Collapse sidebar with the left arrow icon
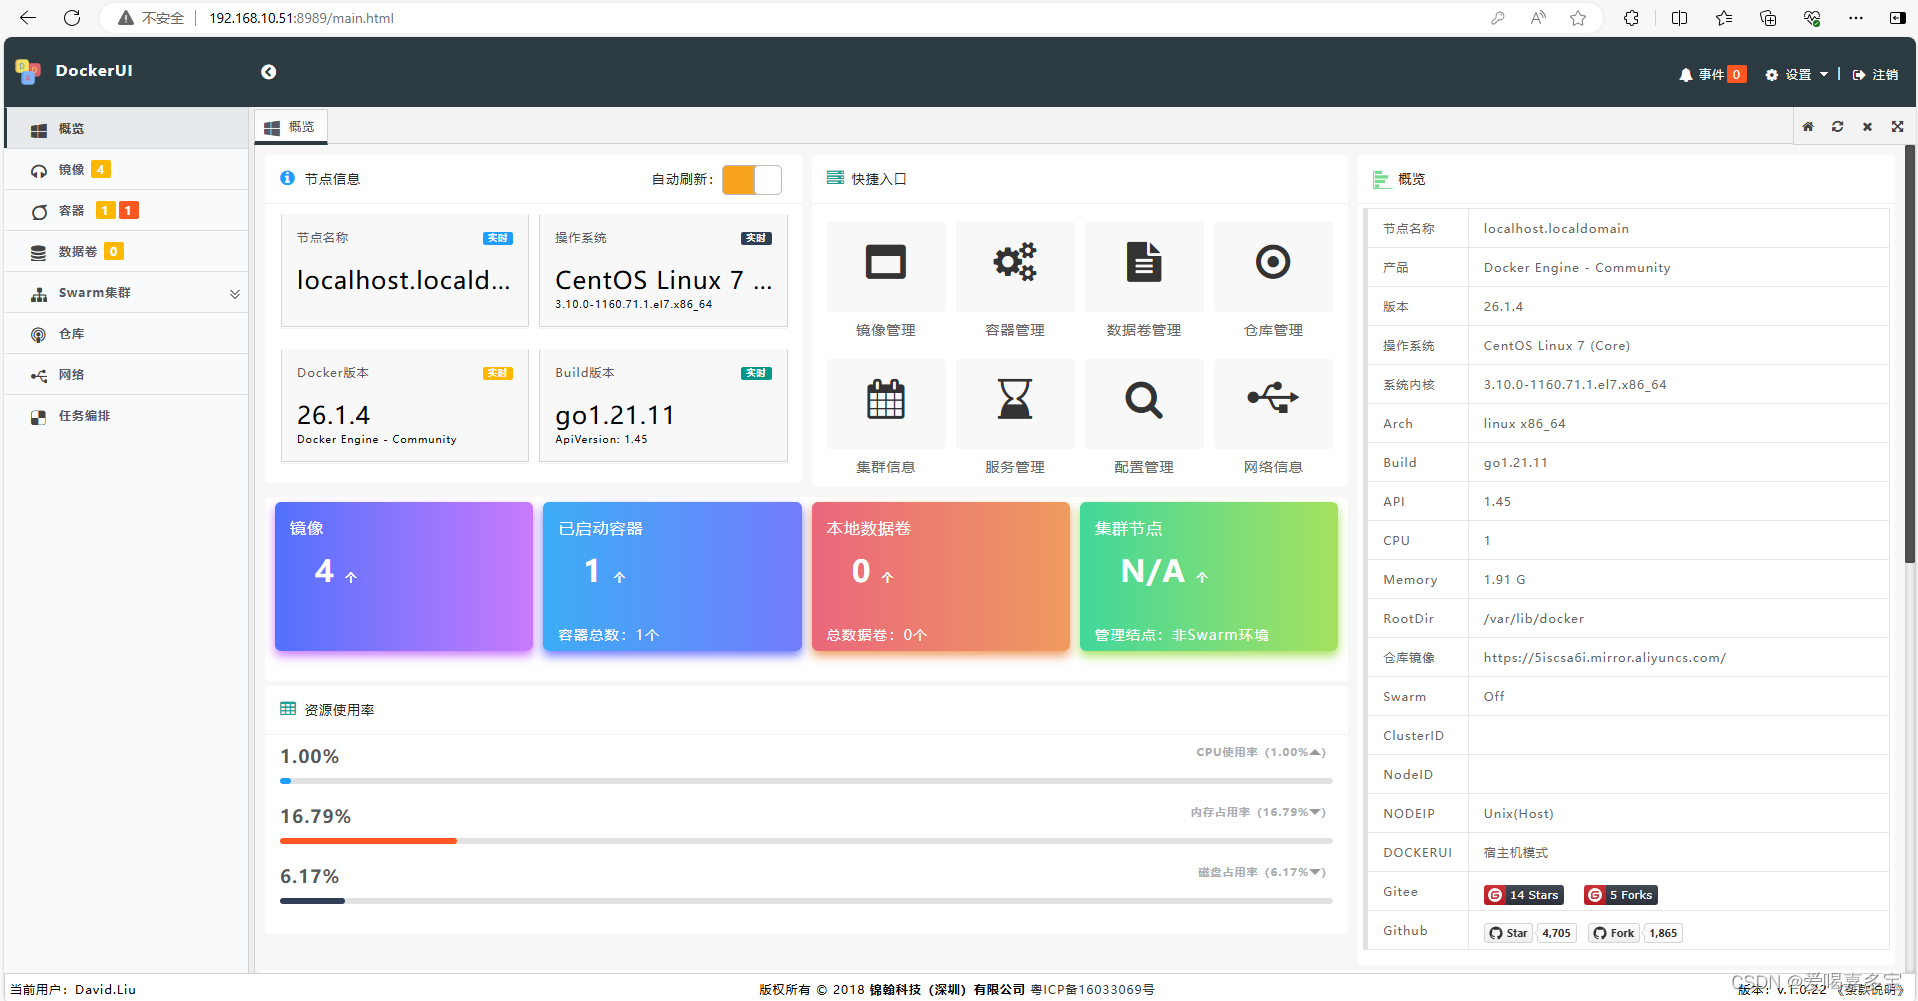The image size is (1918, 1001). pyautogui.click(x=268, y=72)
